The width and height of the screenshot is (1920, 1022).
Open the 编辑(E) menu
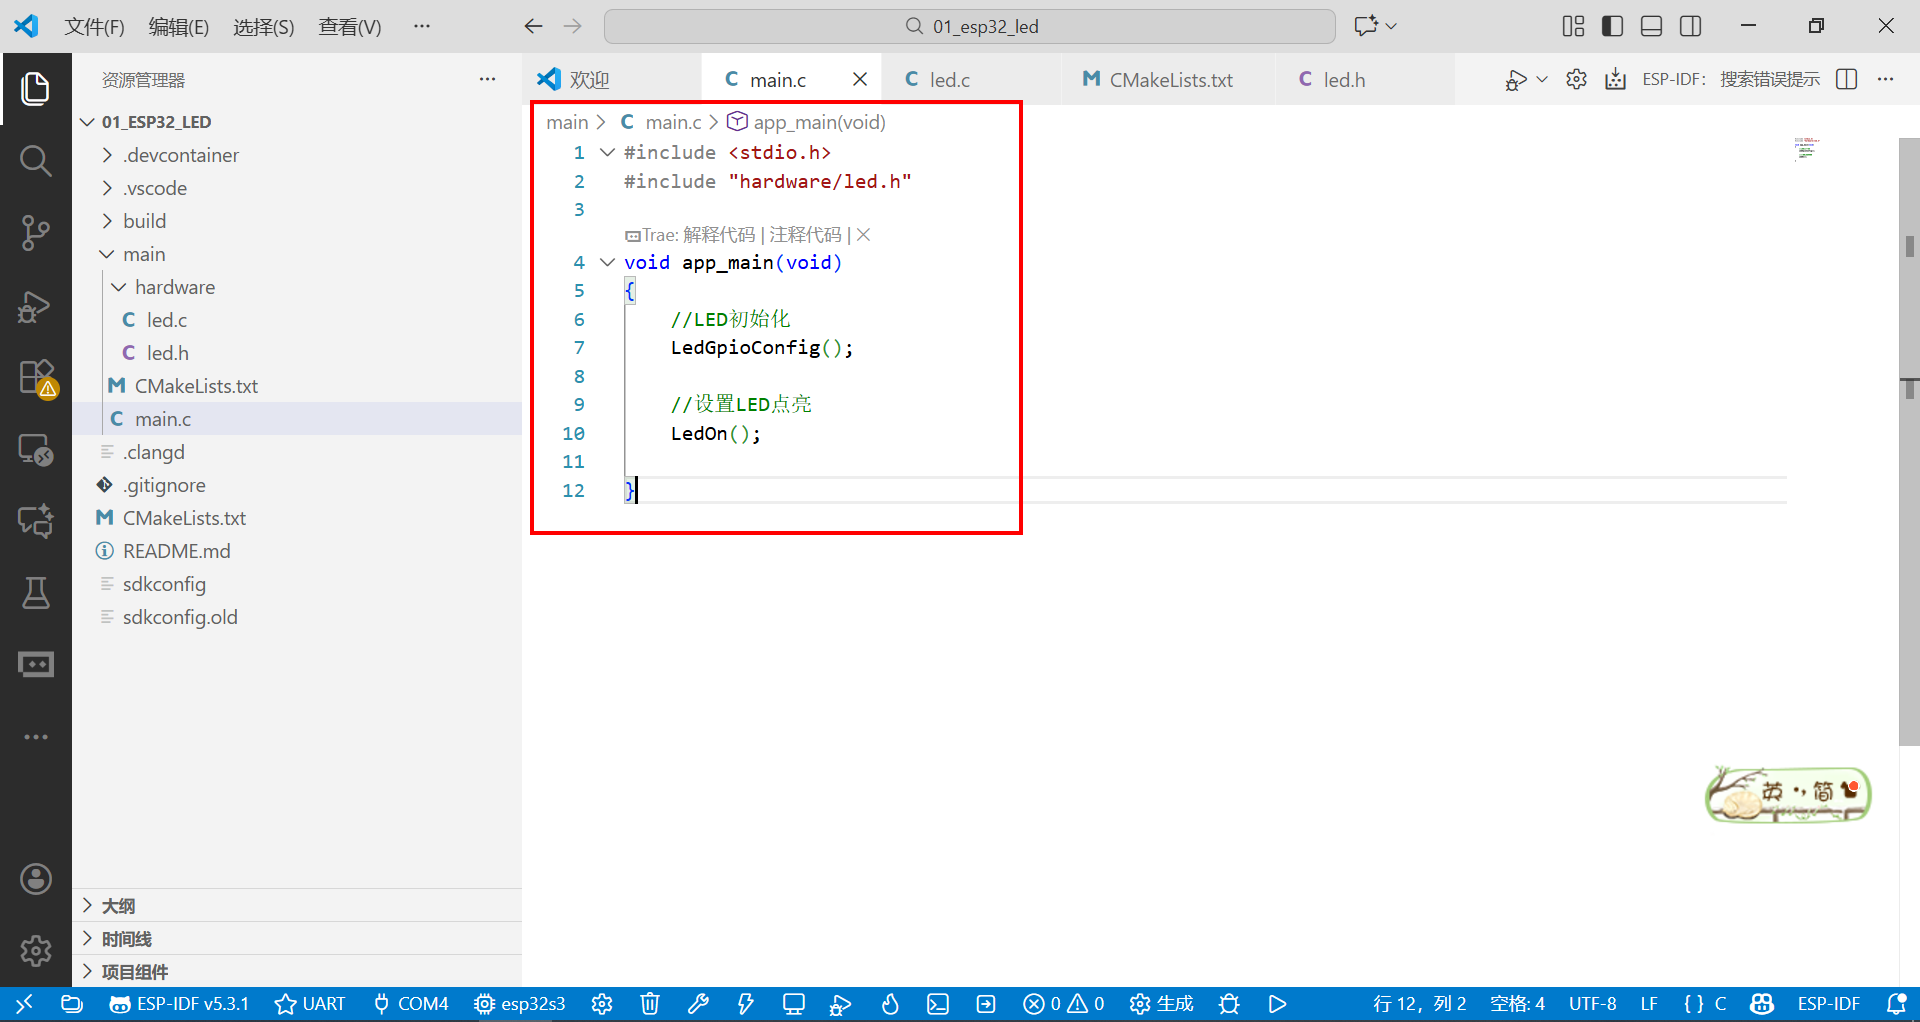pyautogui.click(x=179, y=27)
